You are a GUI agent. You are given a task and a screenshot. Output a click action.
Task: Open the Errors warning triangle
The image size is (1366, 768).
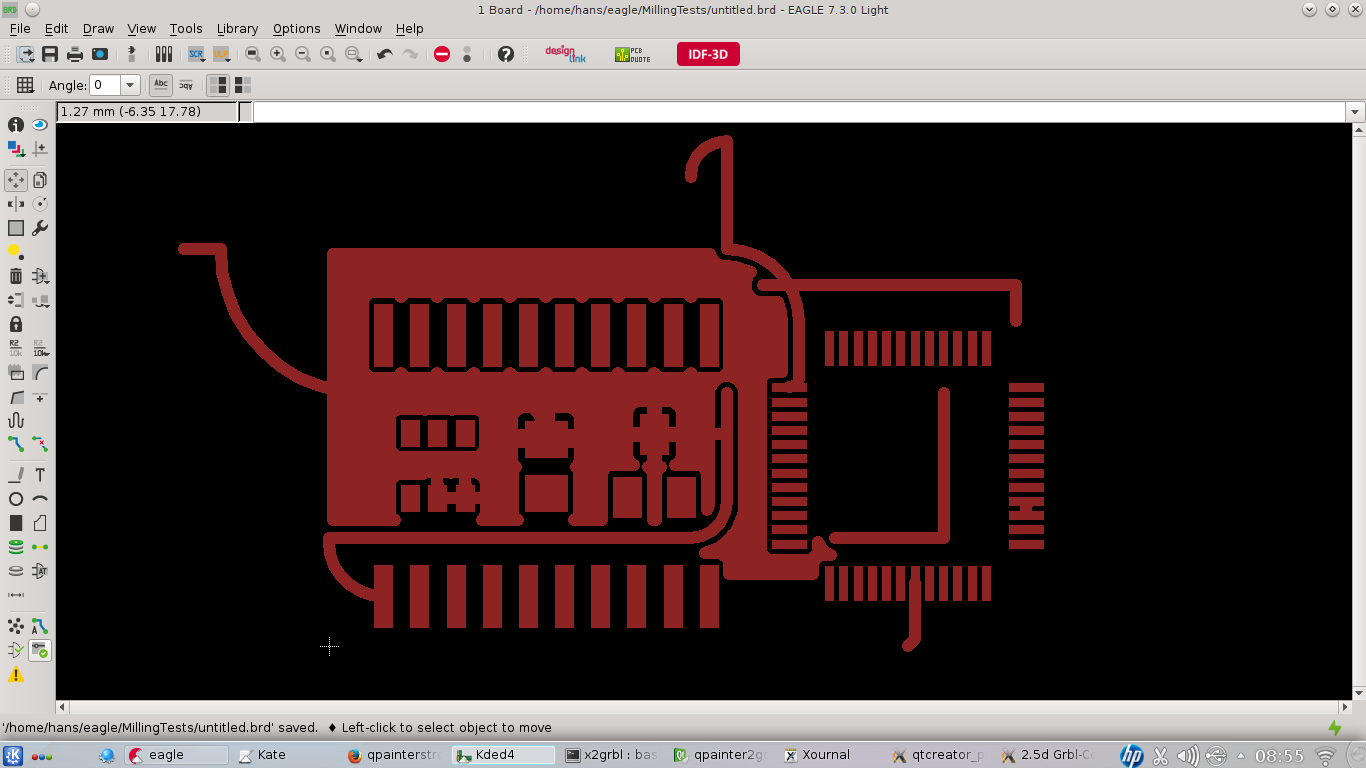point(16,675)
